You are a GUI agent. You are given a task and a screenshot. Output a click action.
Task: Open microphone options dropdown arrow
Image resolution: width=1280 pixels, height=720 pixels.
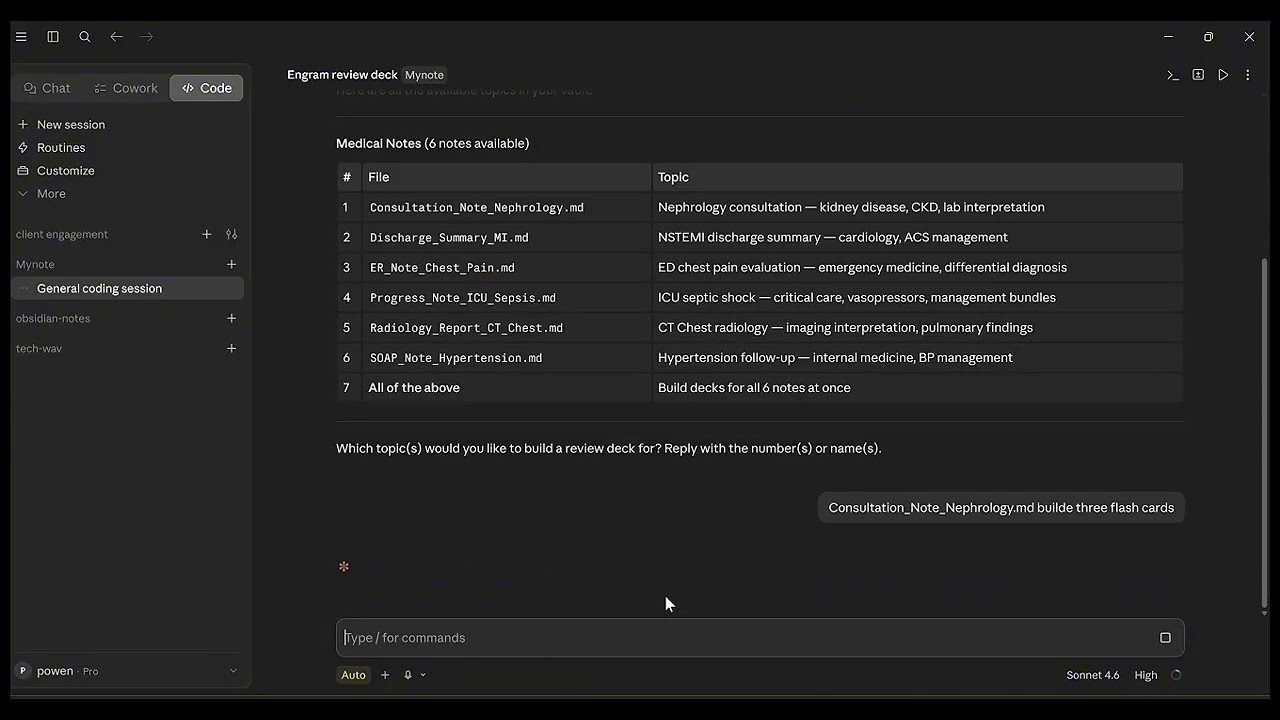pyautogui.click(x=423, y=675)
